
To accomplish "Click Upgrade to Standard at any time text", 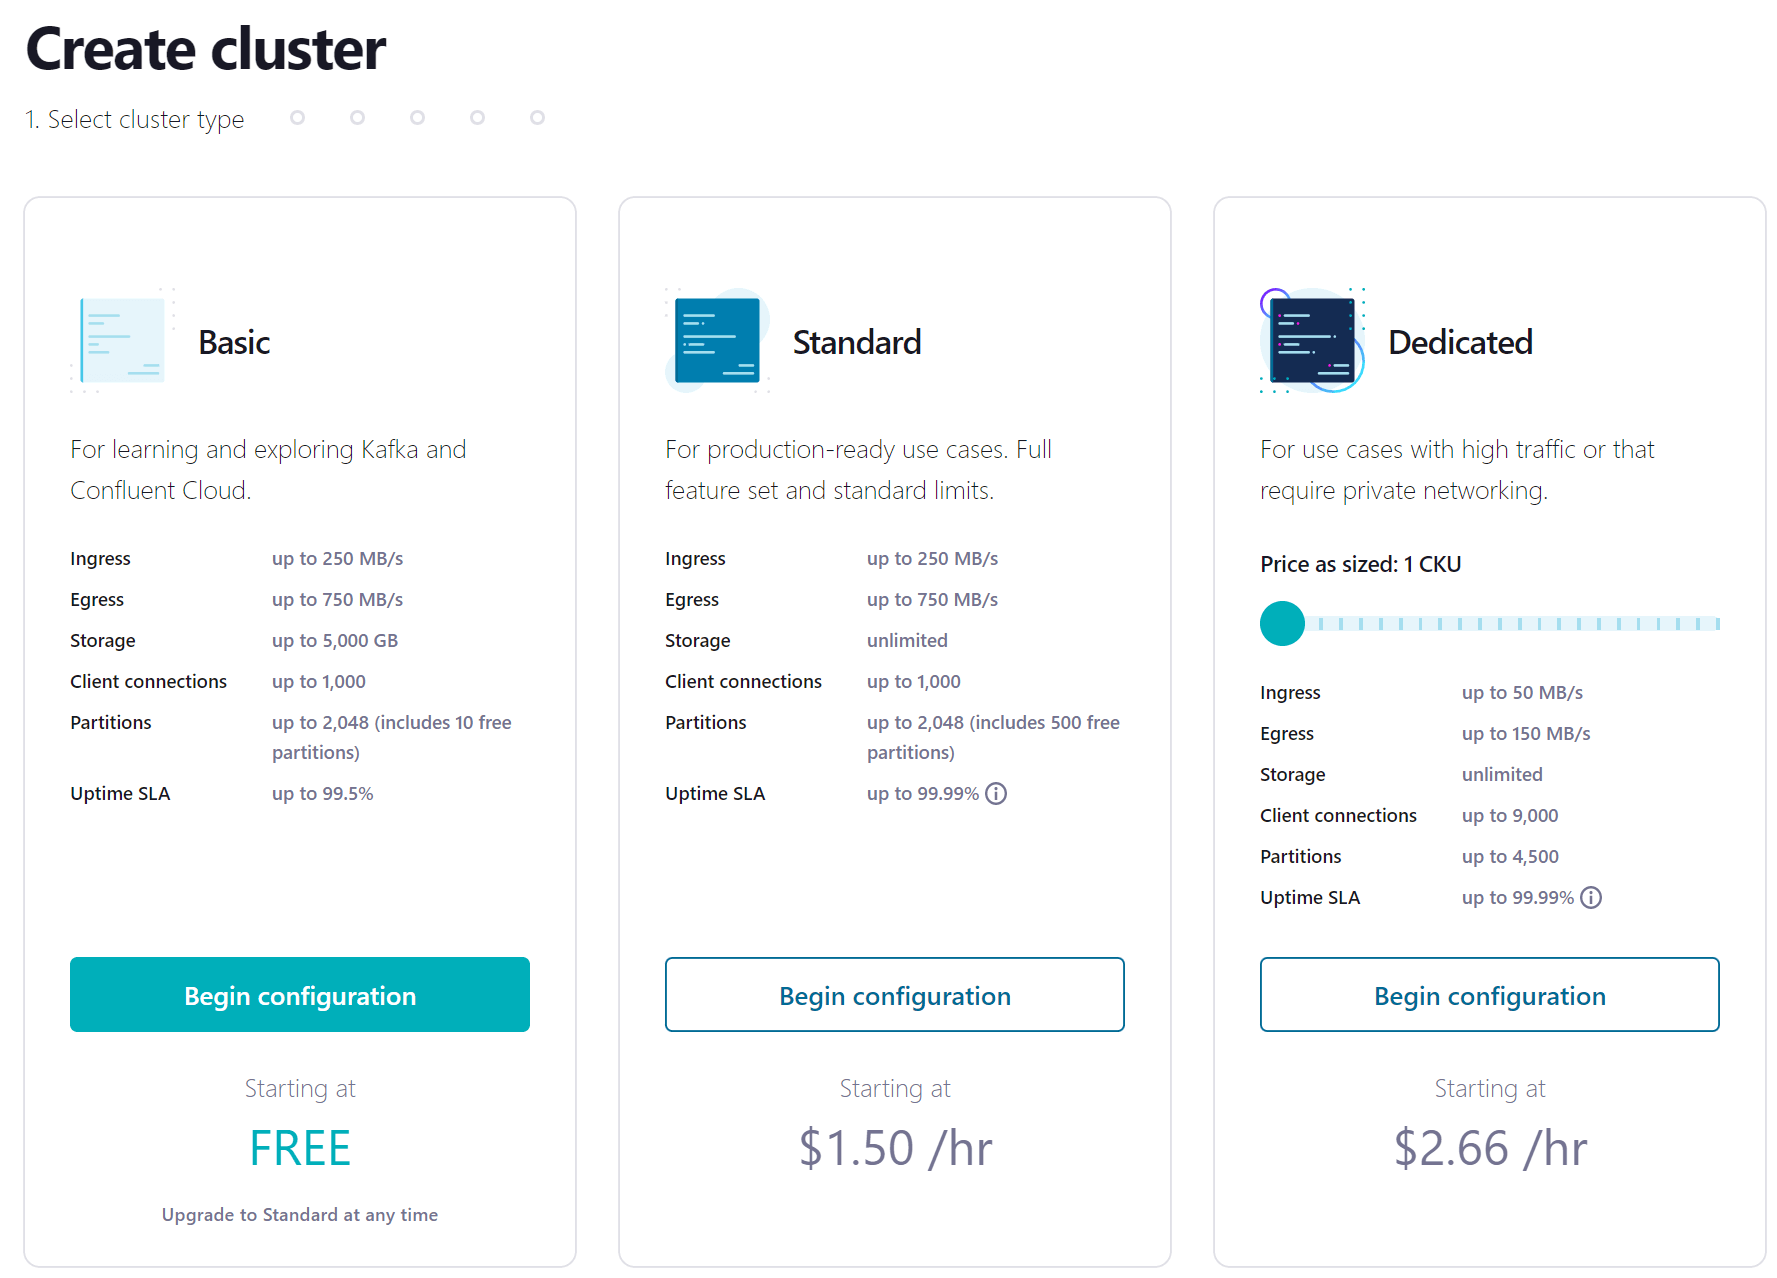I will [x=300, y=1214].
